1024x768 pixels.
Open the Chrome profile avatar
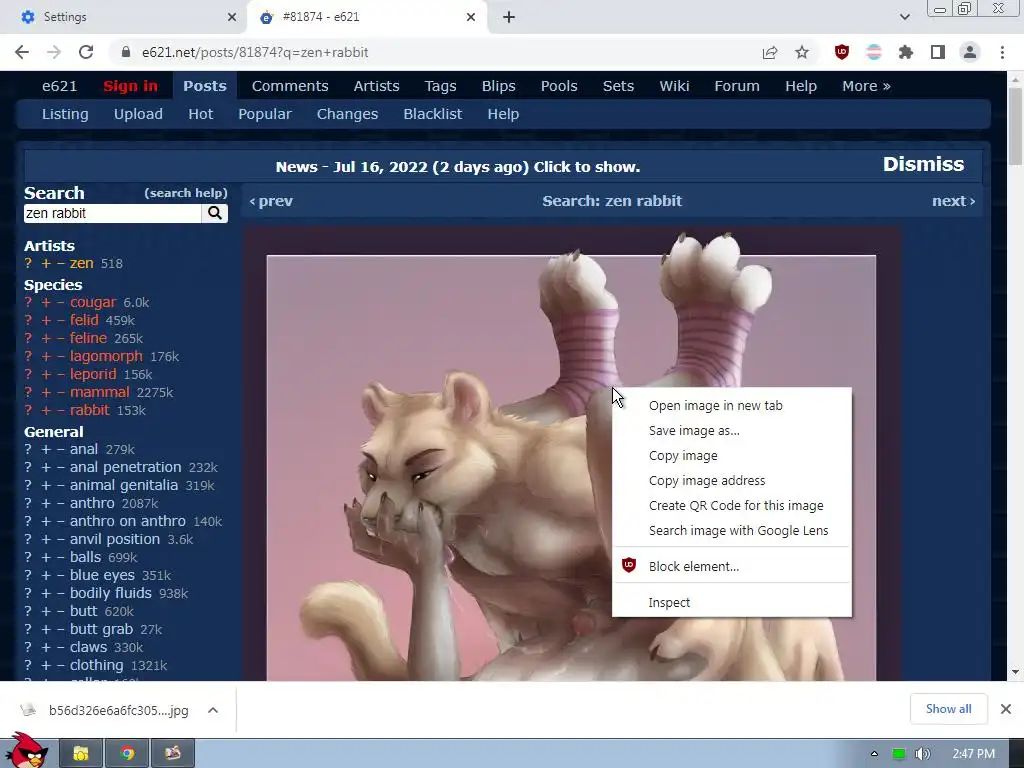pyautogui.click(x=970, y=52)
